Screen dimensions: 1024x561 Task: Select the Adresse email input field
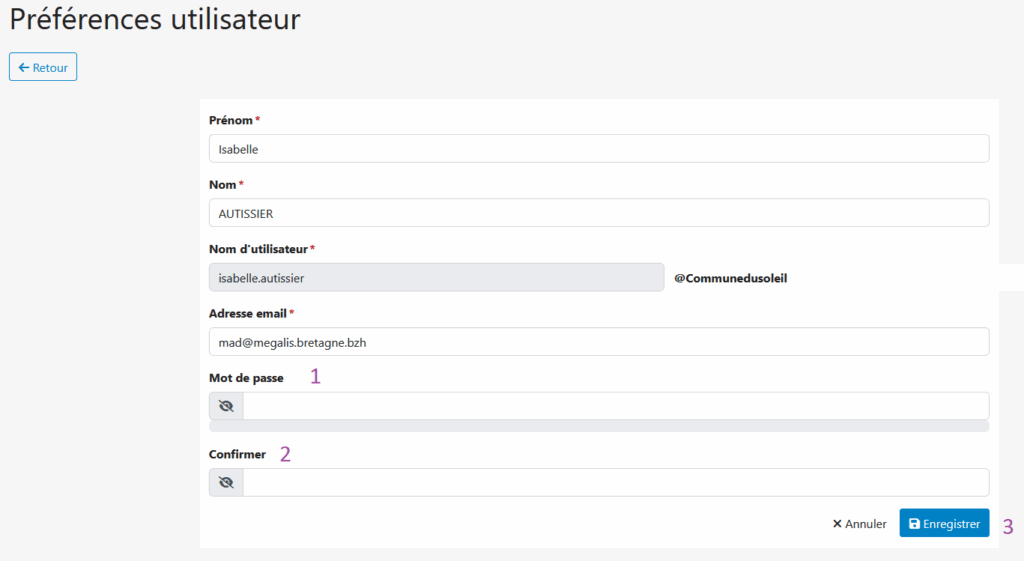pos(598,342)
